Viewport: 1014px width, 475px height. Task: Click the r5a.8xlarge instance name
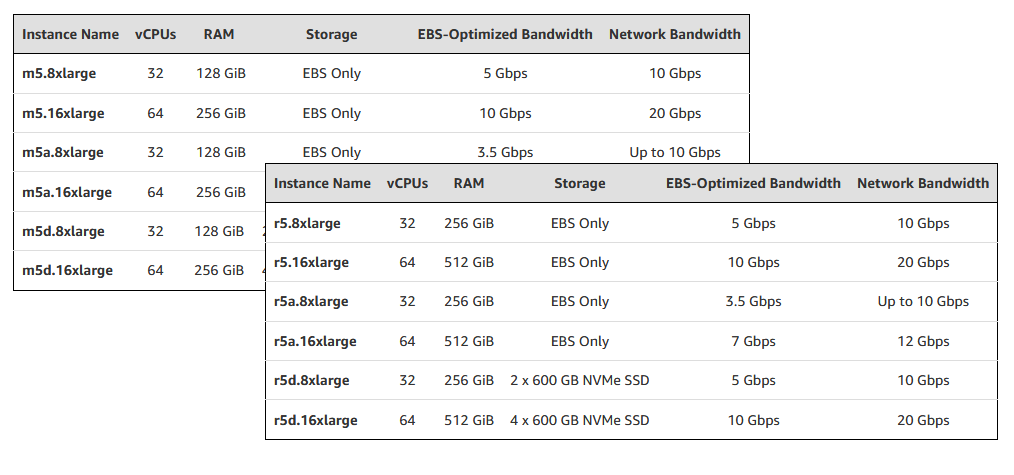click(311, 301)
